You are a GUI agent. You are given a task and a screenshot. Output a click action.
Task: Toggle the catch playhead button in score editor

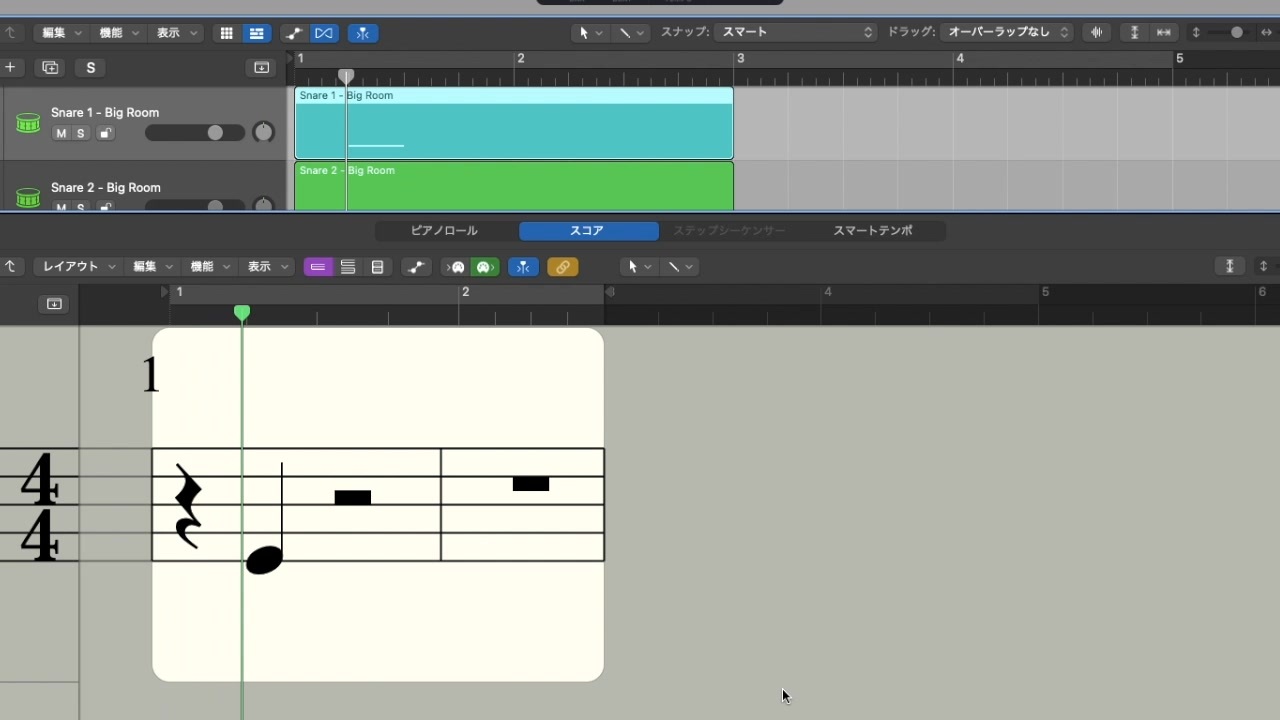524,267
